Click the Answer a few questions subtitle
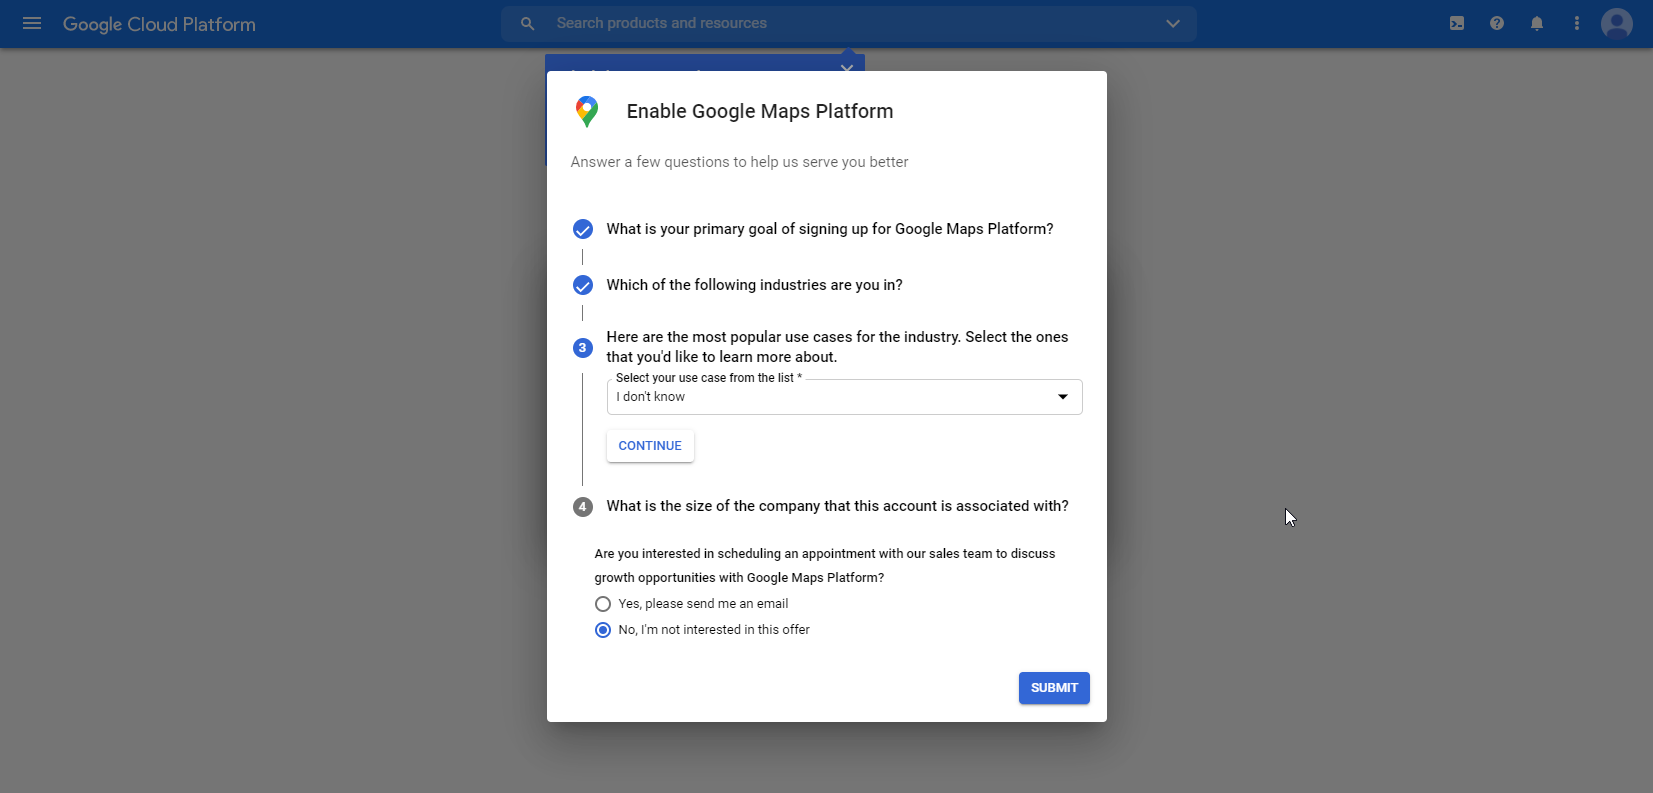 [x=739, y=162]
